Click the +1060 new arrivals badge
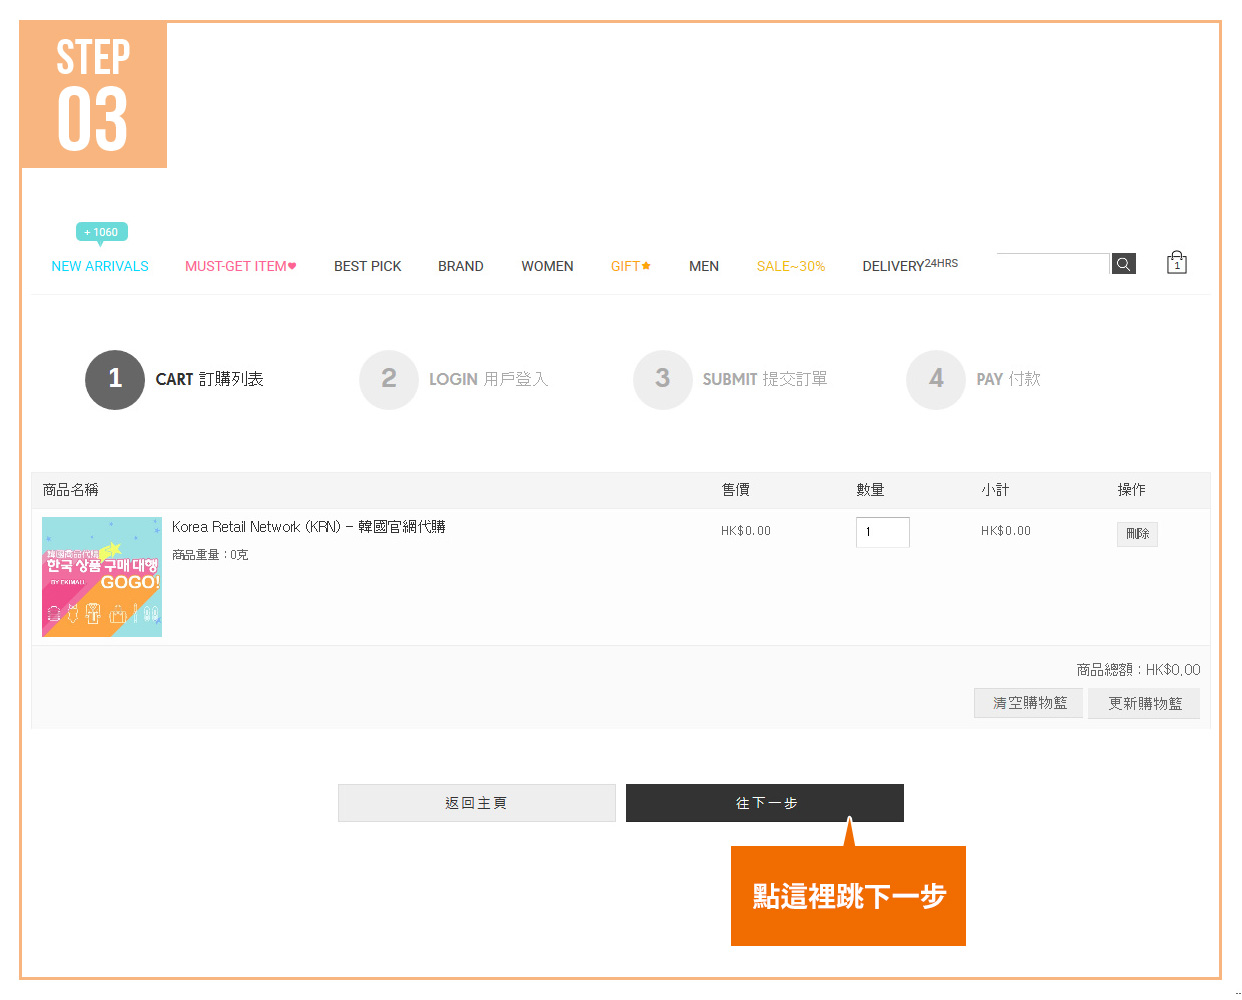 pos(101,232)
